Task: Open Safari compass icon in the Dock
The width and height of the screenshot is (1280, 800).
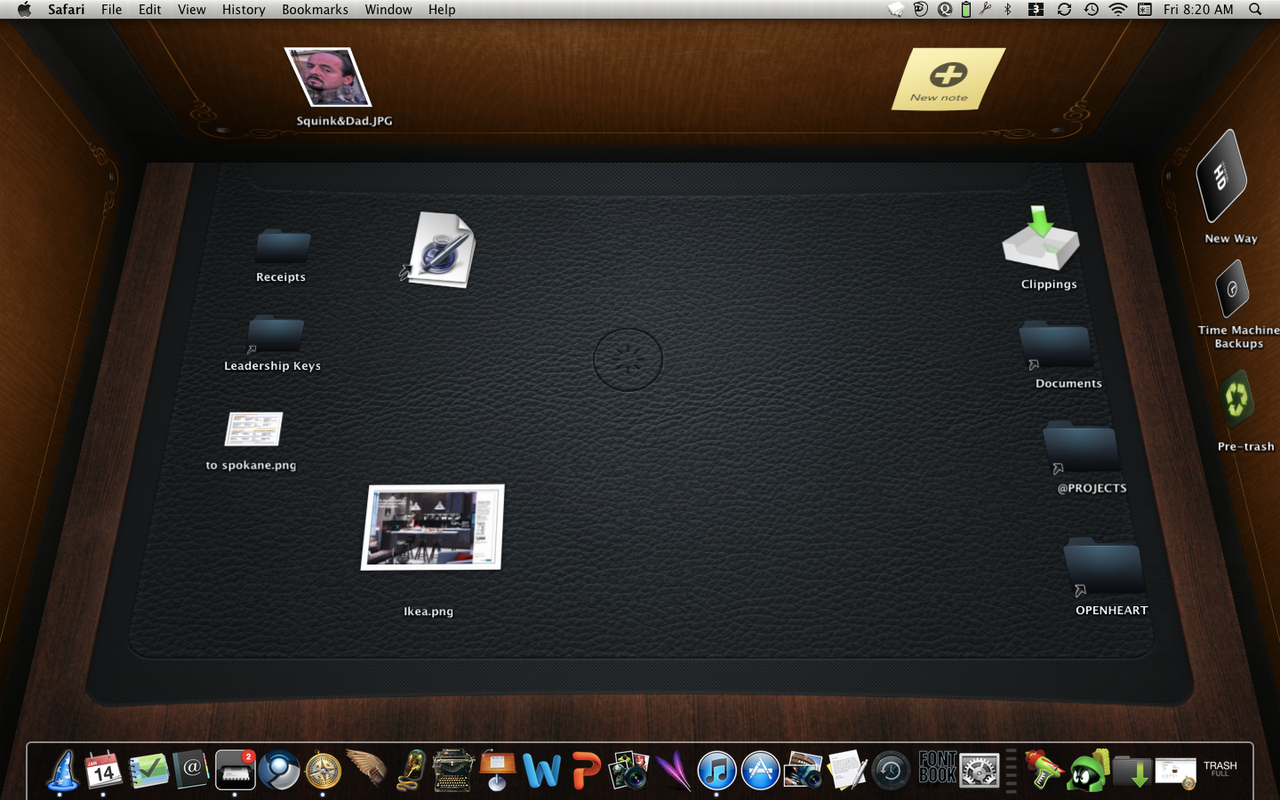Action: click(x=323, y=770)
